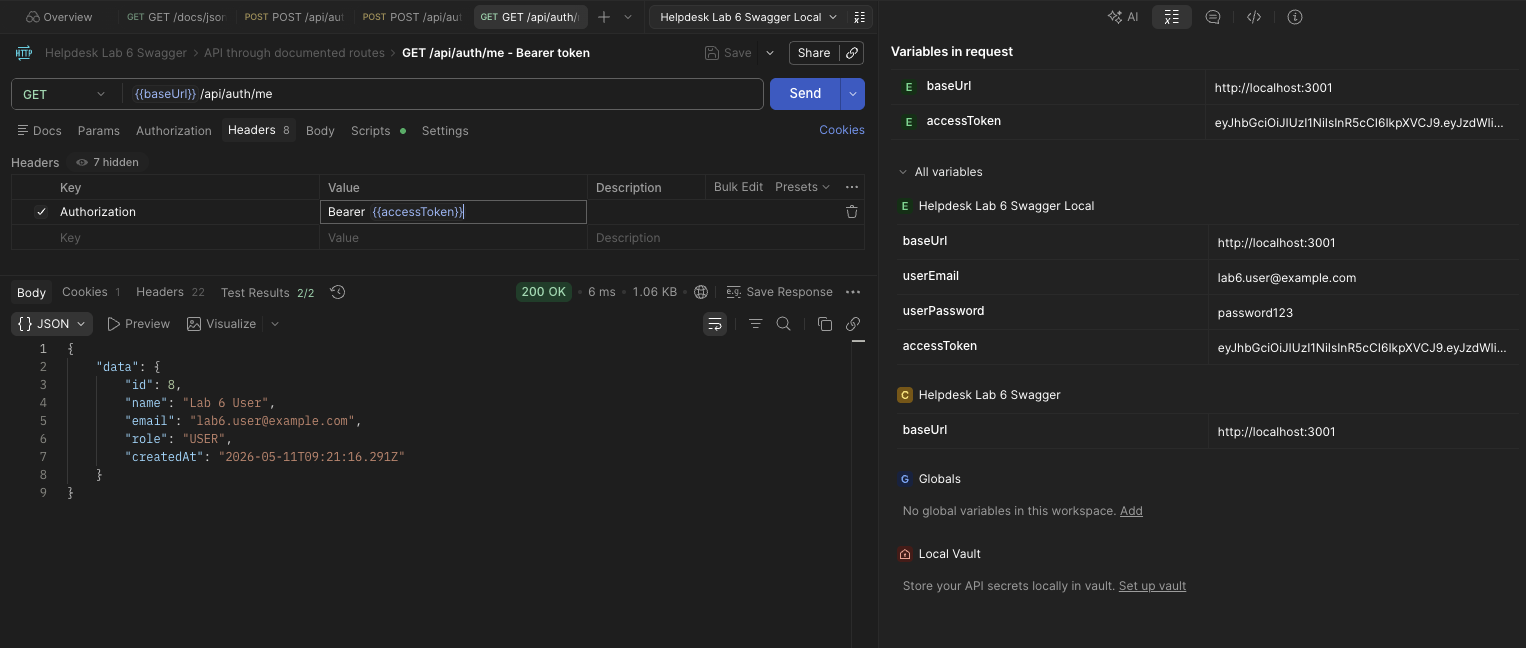Open headers table more options ellipsis
The width and height of the screenshot is (1526, 648).
tap(852, 187)
